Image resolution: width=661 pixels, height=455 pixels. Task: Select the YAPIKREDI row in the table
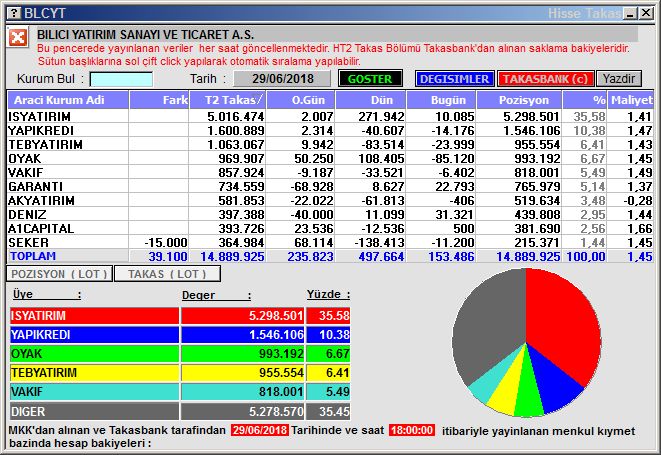(330, 130)
